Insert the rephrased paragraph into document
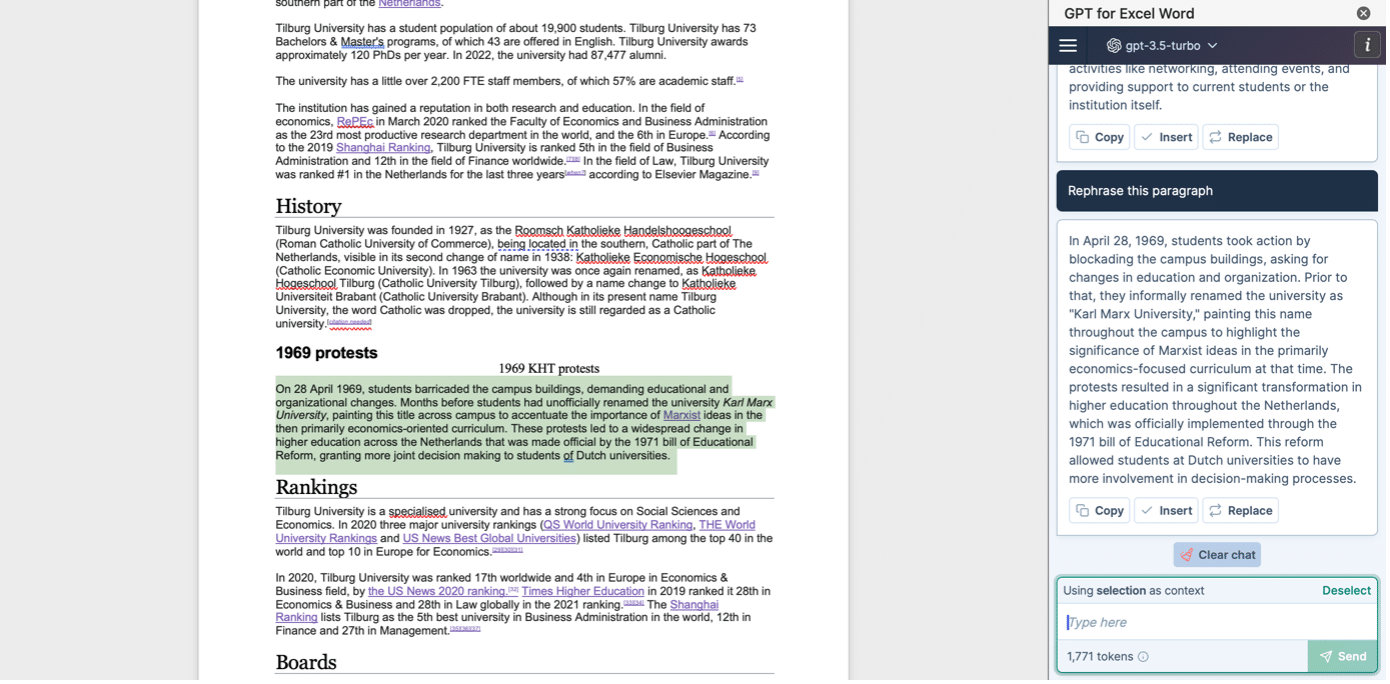Image resolution: width=1390 pixels, height=684 pixels. point(1166,510)
